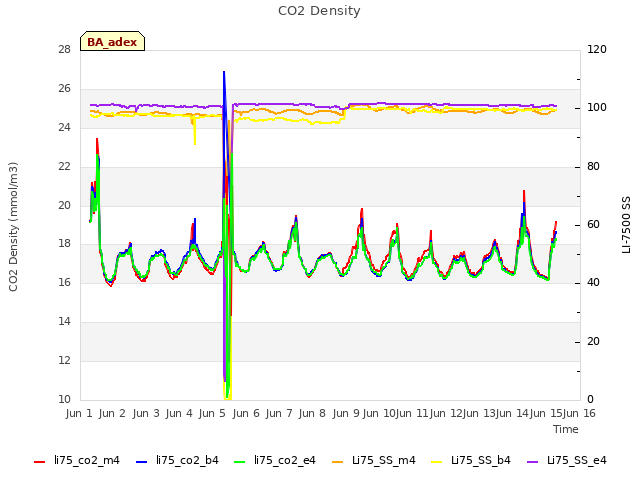Click the 16 left y-axis tick label

coord(64,282)
